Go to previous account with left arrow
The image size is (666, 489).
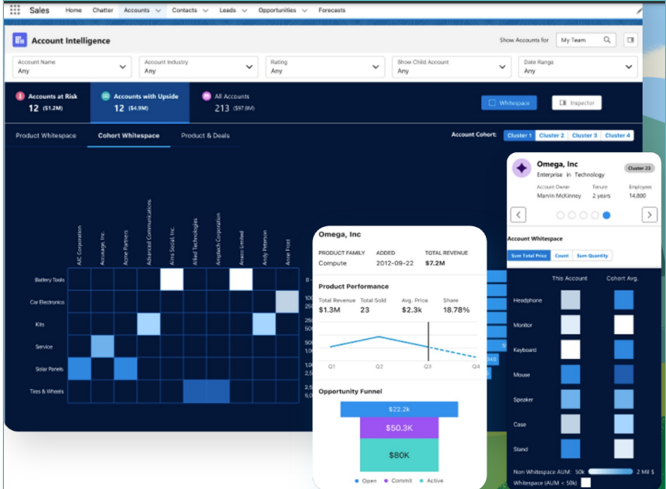[518, 214]
